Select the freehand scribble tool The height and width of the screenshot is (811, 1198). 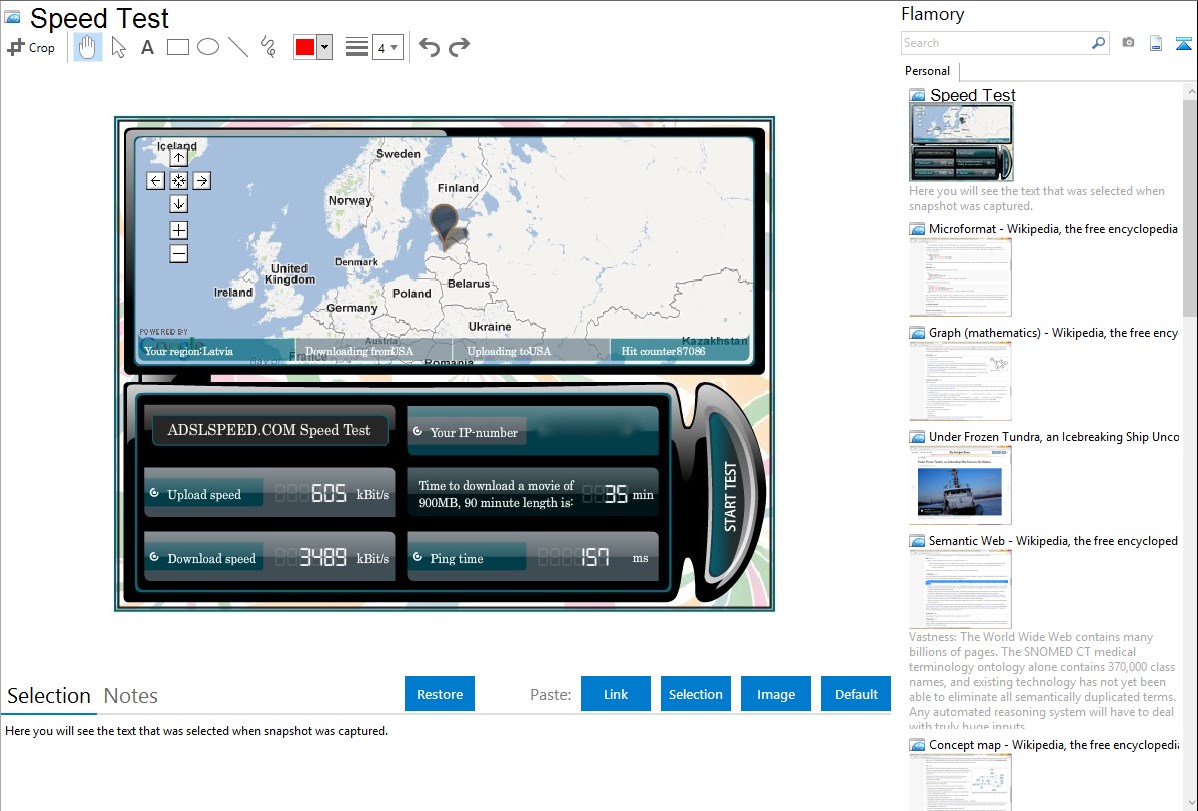click(x=268, y=47)
